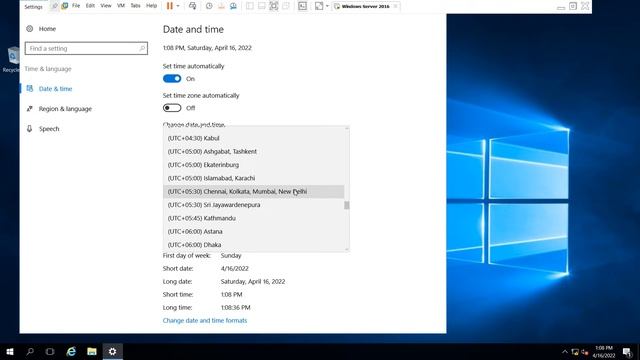This screenshot has width=640, height=360.
Task: Select (UTC+05:45) Kathmandu time zone
Action: [253, 218]
